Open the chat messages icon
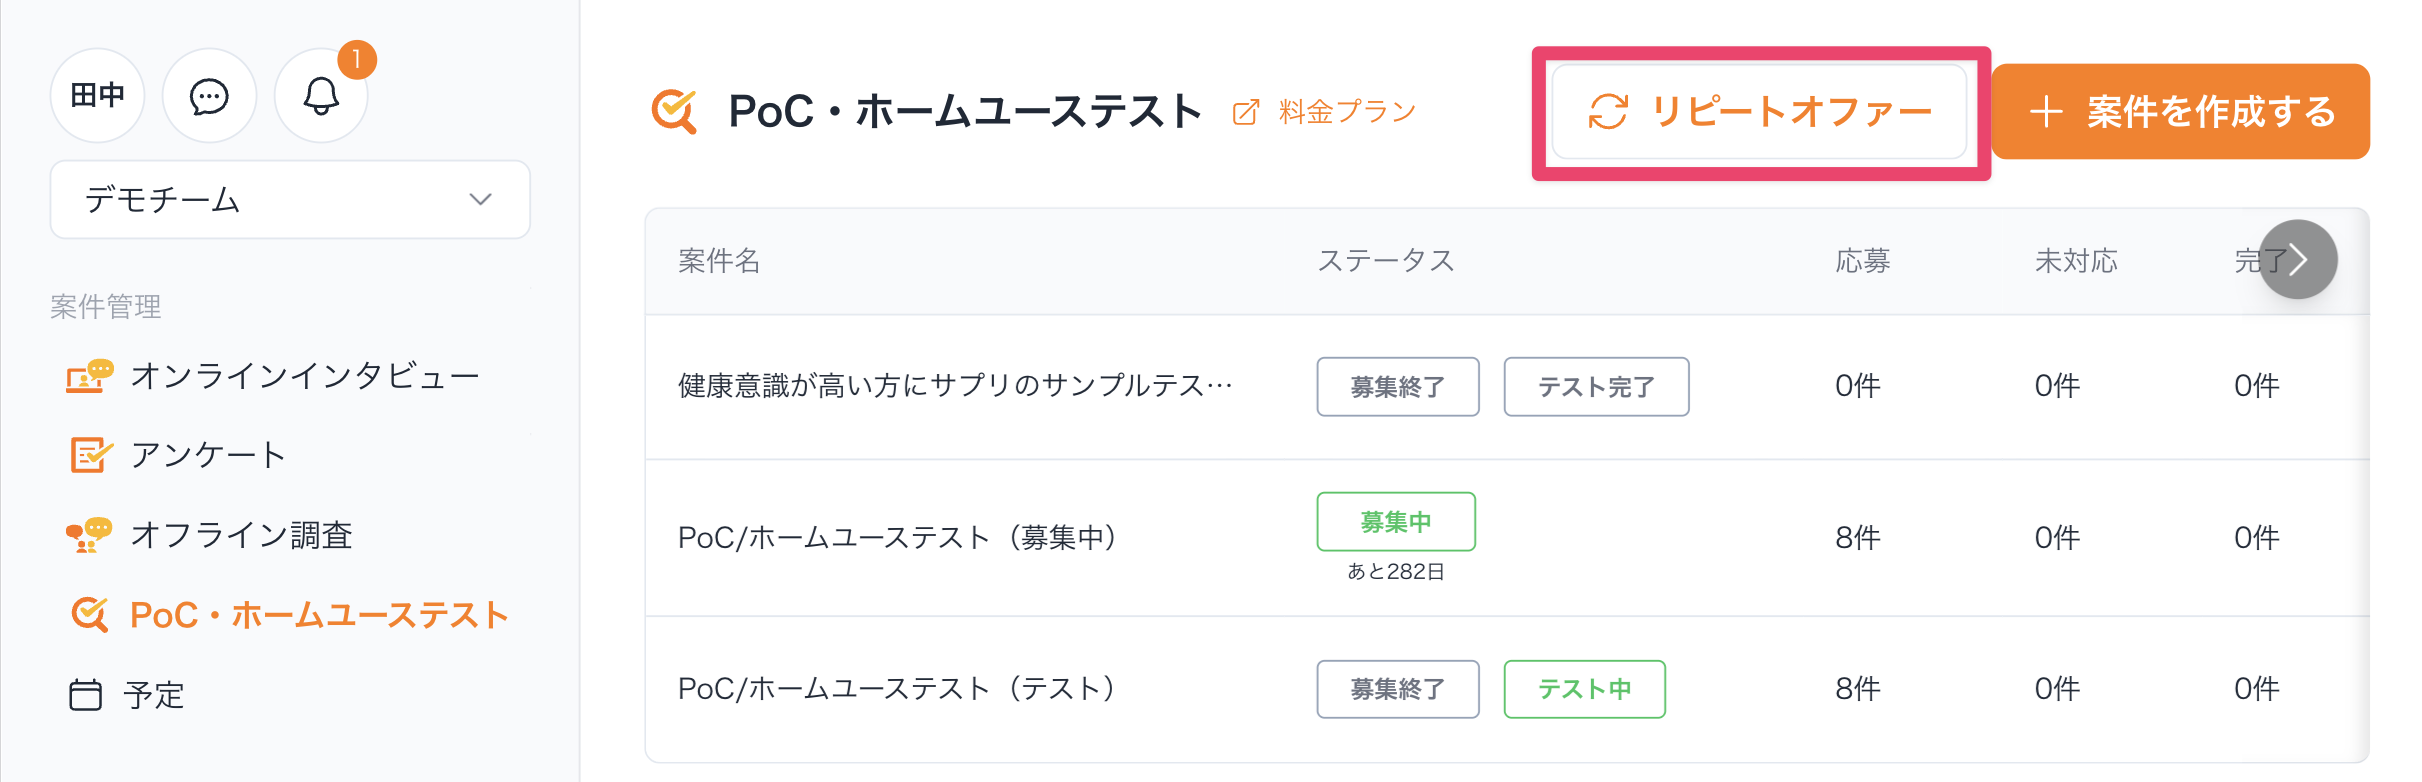 [x=209, y=97]
